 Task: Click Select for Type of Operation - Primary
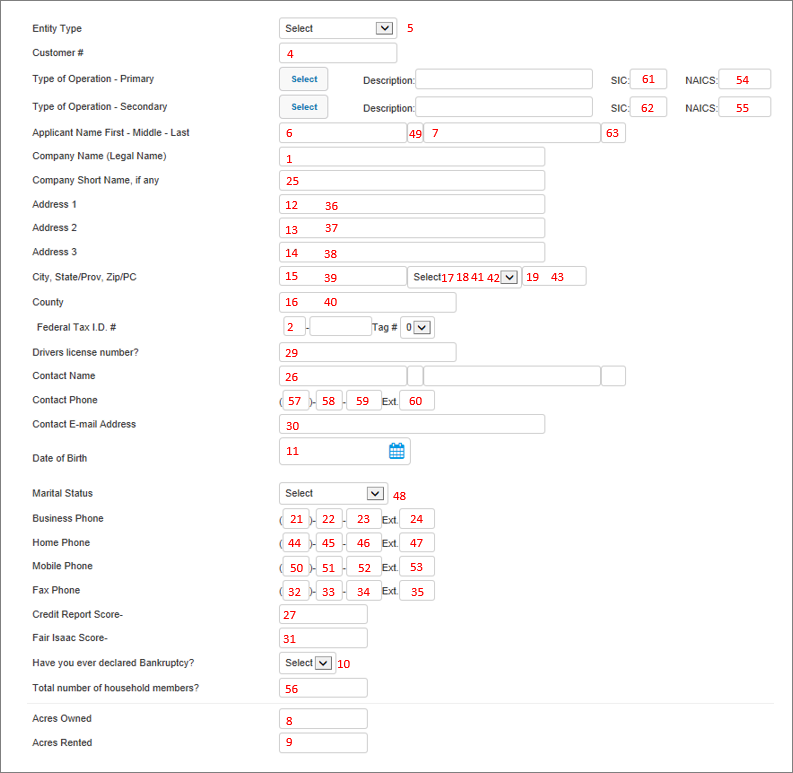pos(304,79)
